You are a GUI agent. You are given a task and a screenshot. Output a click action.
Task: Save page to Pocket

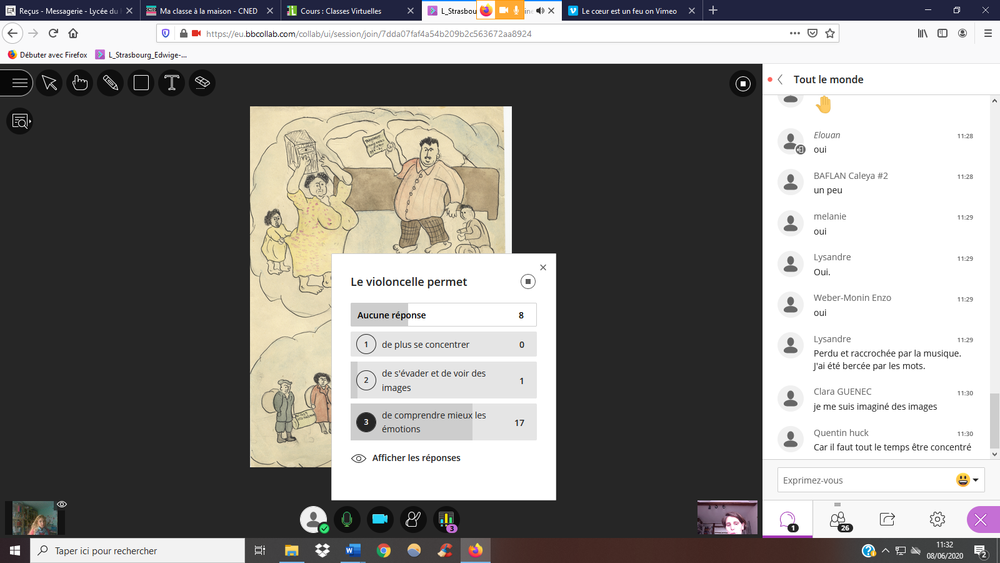coord(812,33)
